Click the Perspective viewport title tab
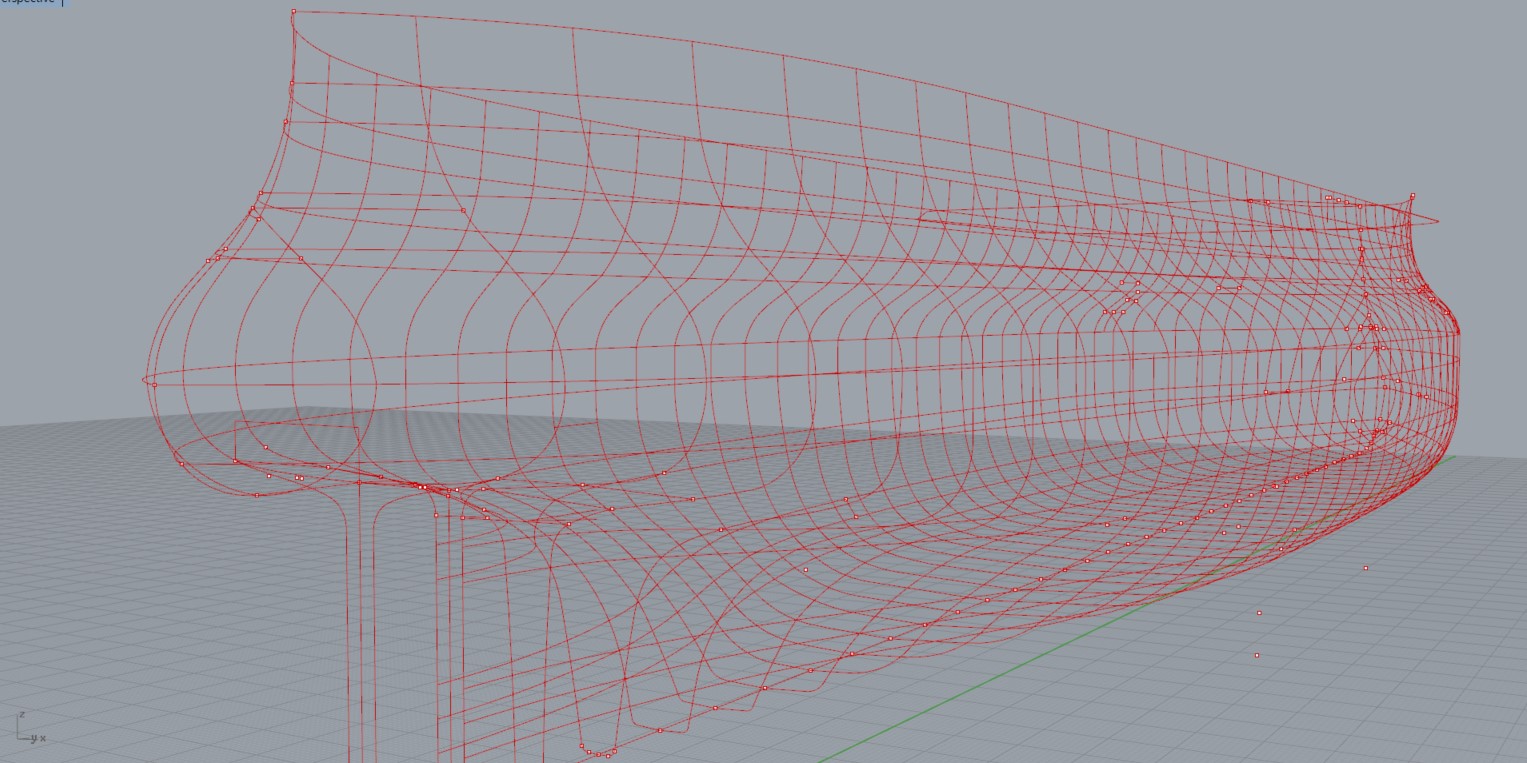 click(x=30, y=2)
